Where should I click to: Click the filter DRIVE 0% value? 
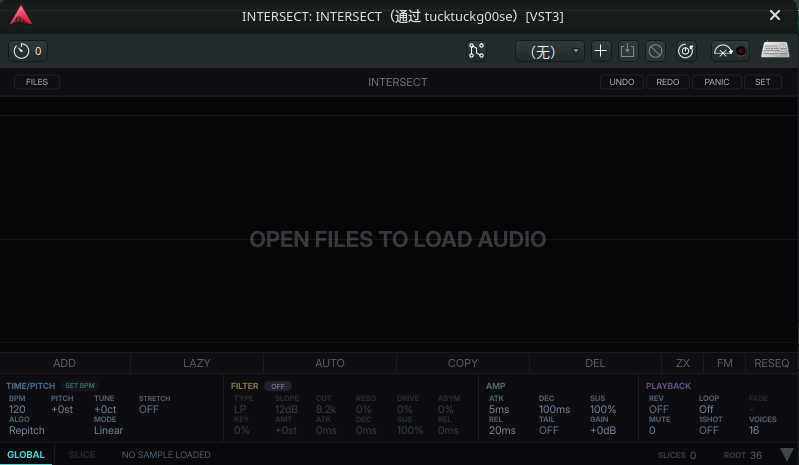(x=405, y=409)
